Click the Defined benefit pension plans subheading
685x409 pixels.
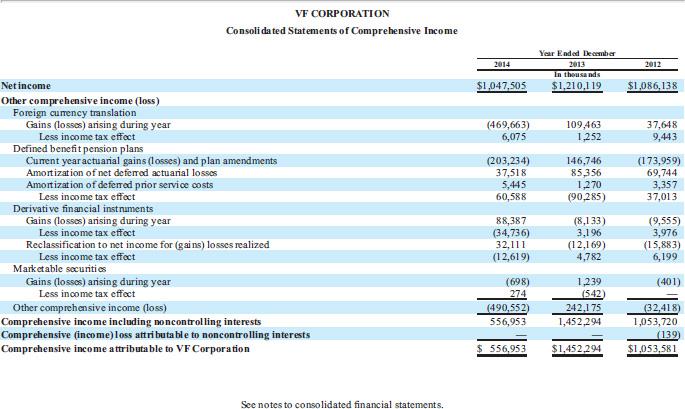[75, 148]
